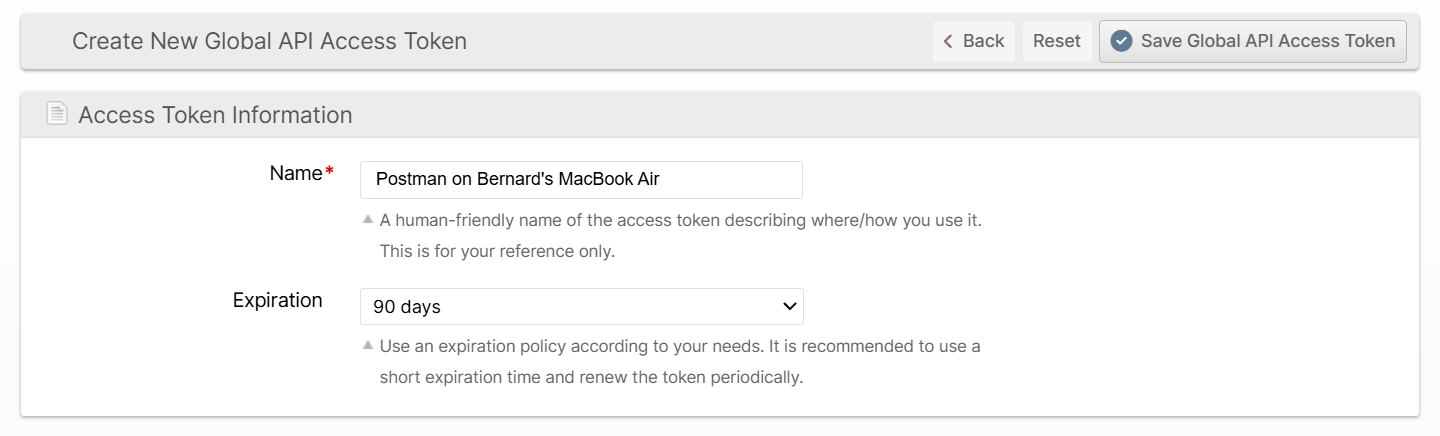Save the Global API Access Token
This screenshot has height=436, width=1440.
(x=1253, y=41)
